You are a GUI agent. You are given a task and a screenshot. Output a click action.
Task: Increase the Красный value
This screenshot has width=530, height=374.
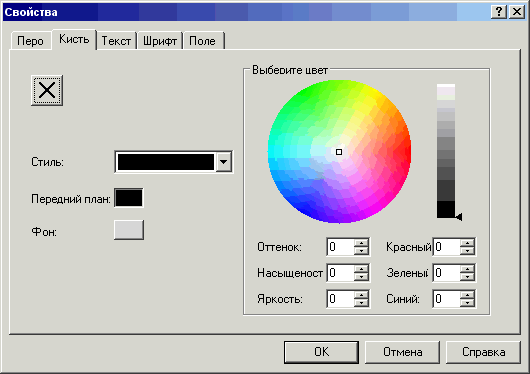pyautogui.click(x=467, y=243)
